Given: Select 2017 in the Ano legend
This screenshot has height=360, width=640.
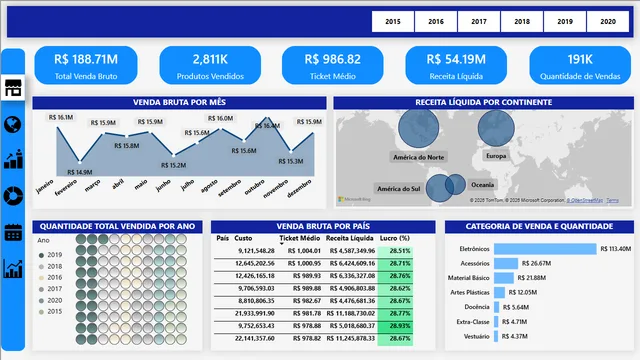Looking at the screenshot, I should 51,289.
